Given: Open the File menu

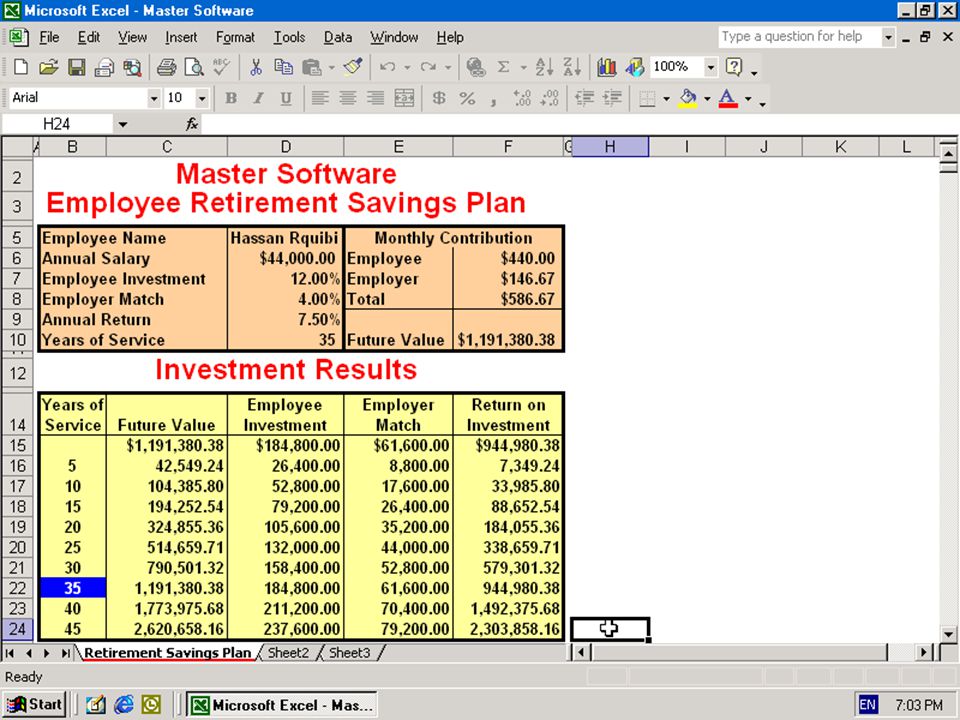Looking at the screenshot, I should click(49, 37).
